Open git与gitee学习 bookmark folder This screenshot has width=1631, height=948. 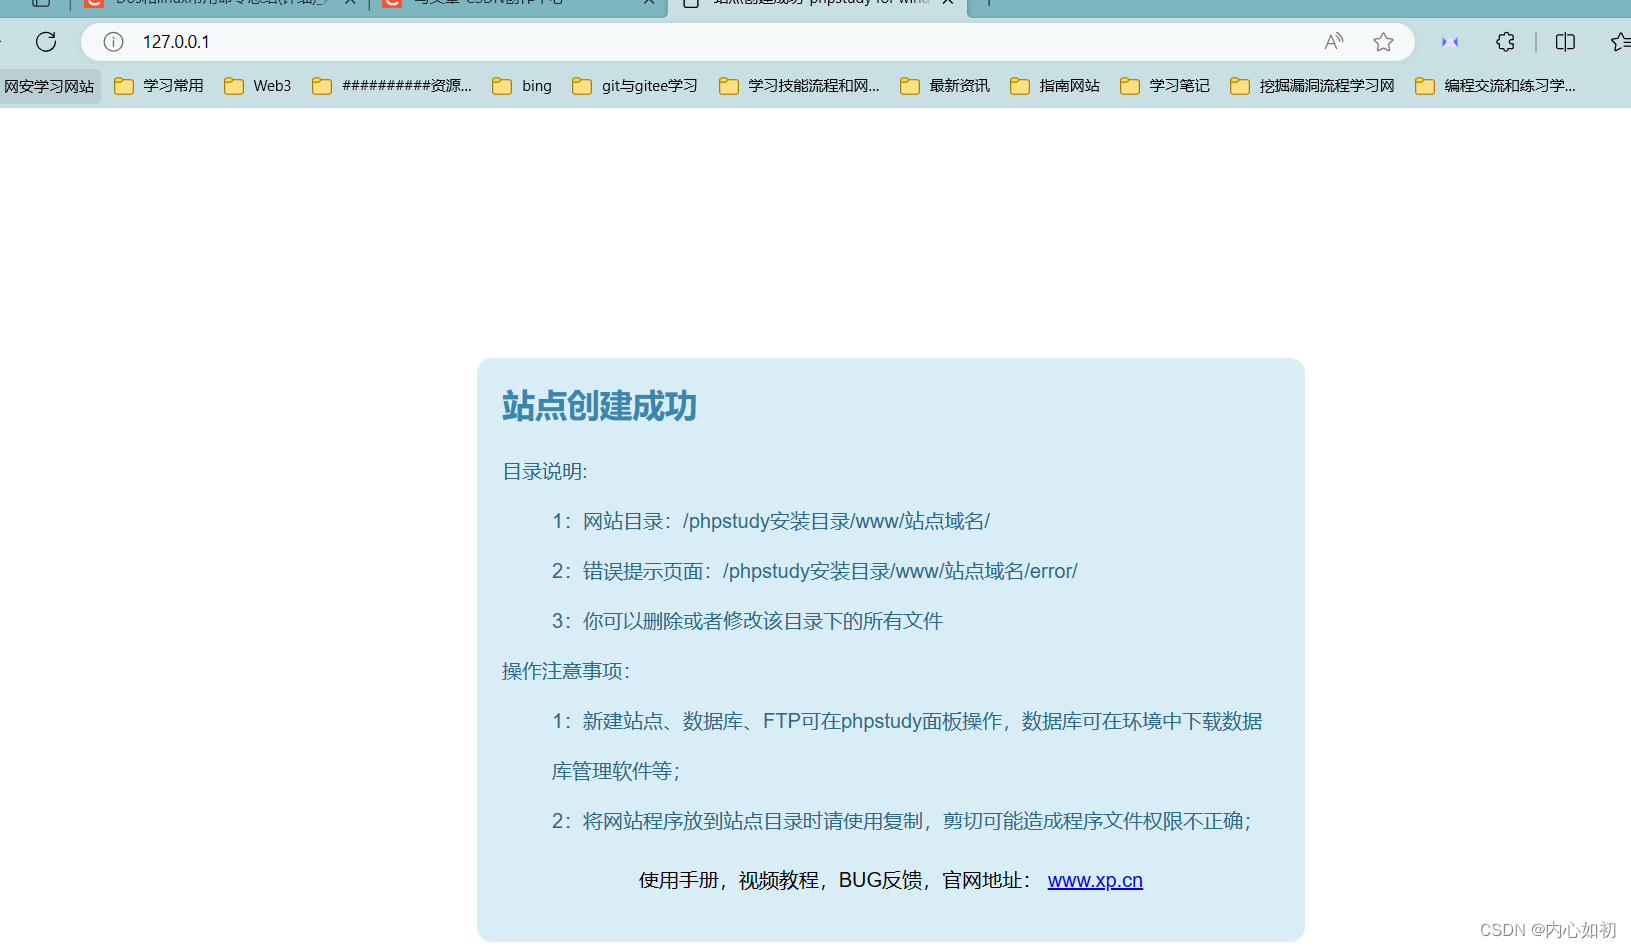635,86
